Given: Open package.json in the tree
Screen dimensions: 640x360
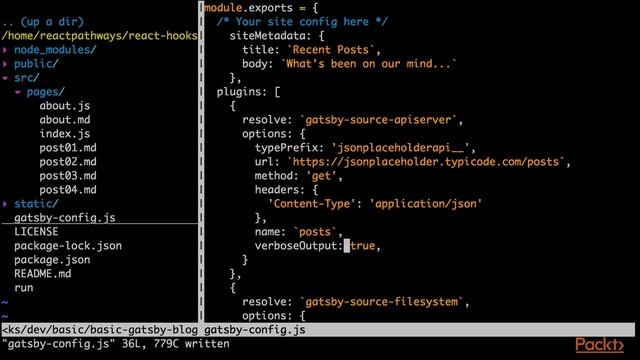Looking at the screenshot, I should [x=52, y=260].
